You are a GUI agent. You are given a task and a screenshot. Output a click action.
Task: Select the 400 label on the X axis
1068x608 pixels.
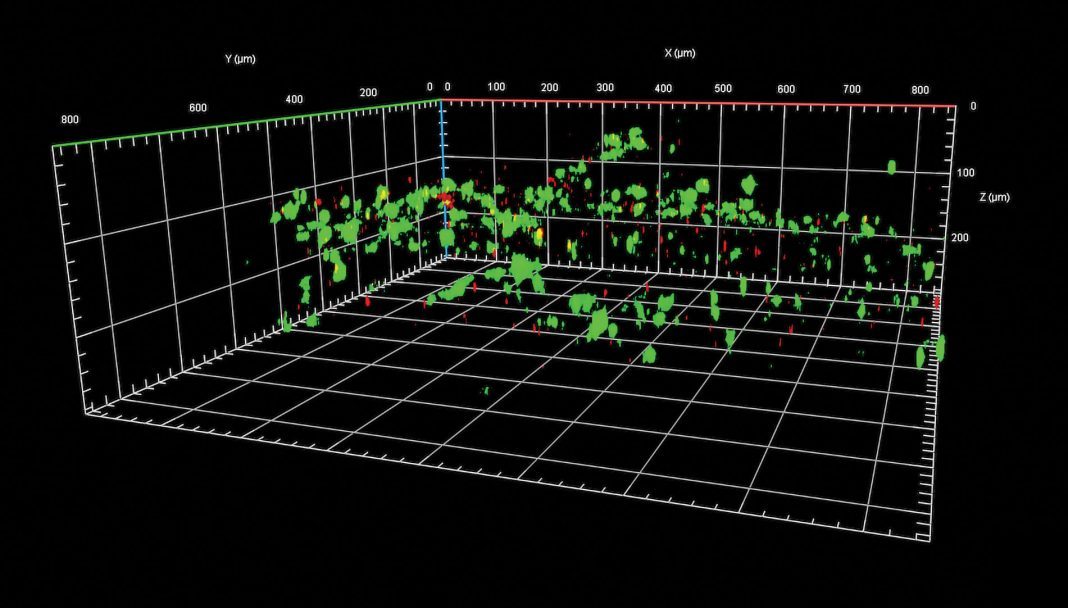coord(663,88)
